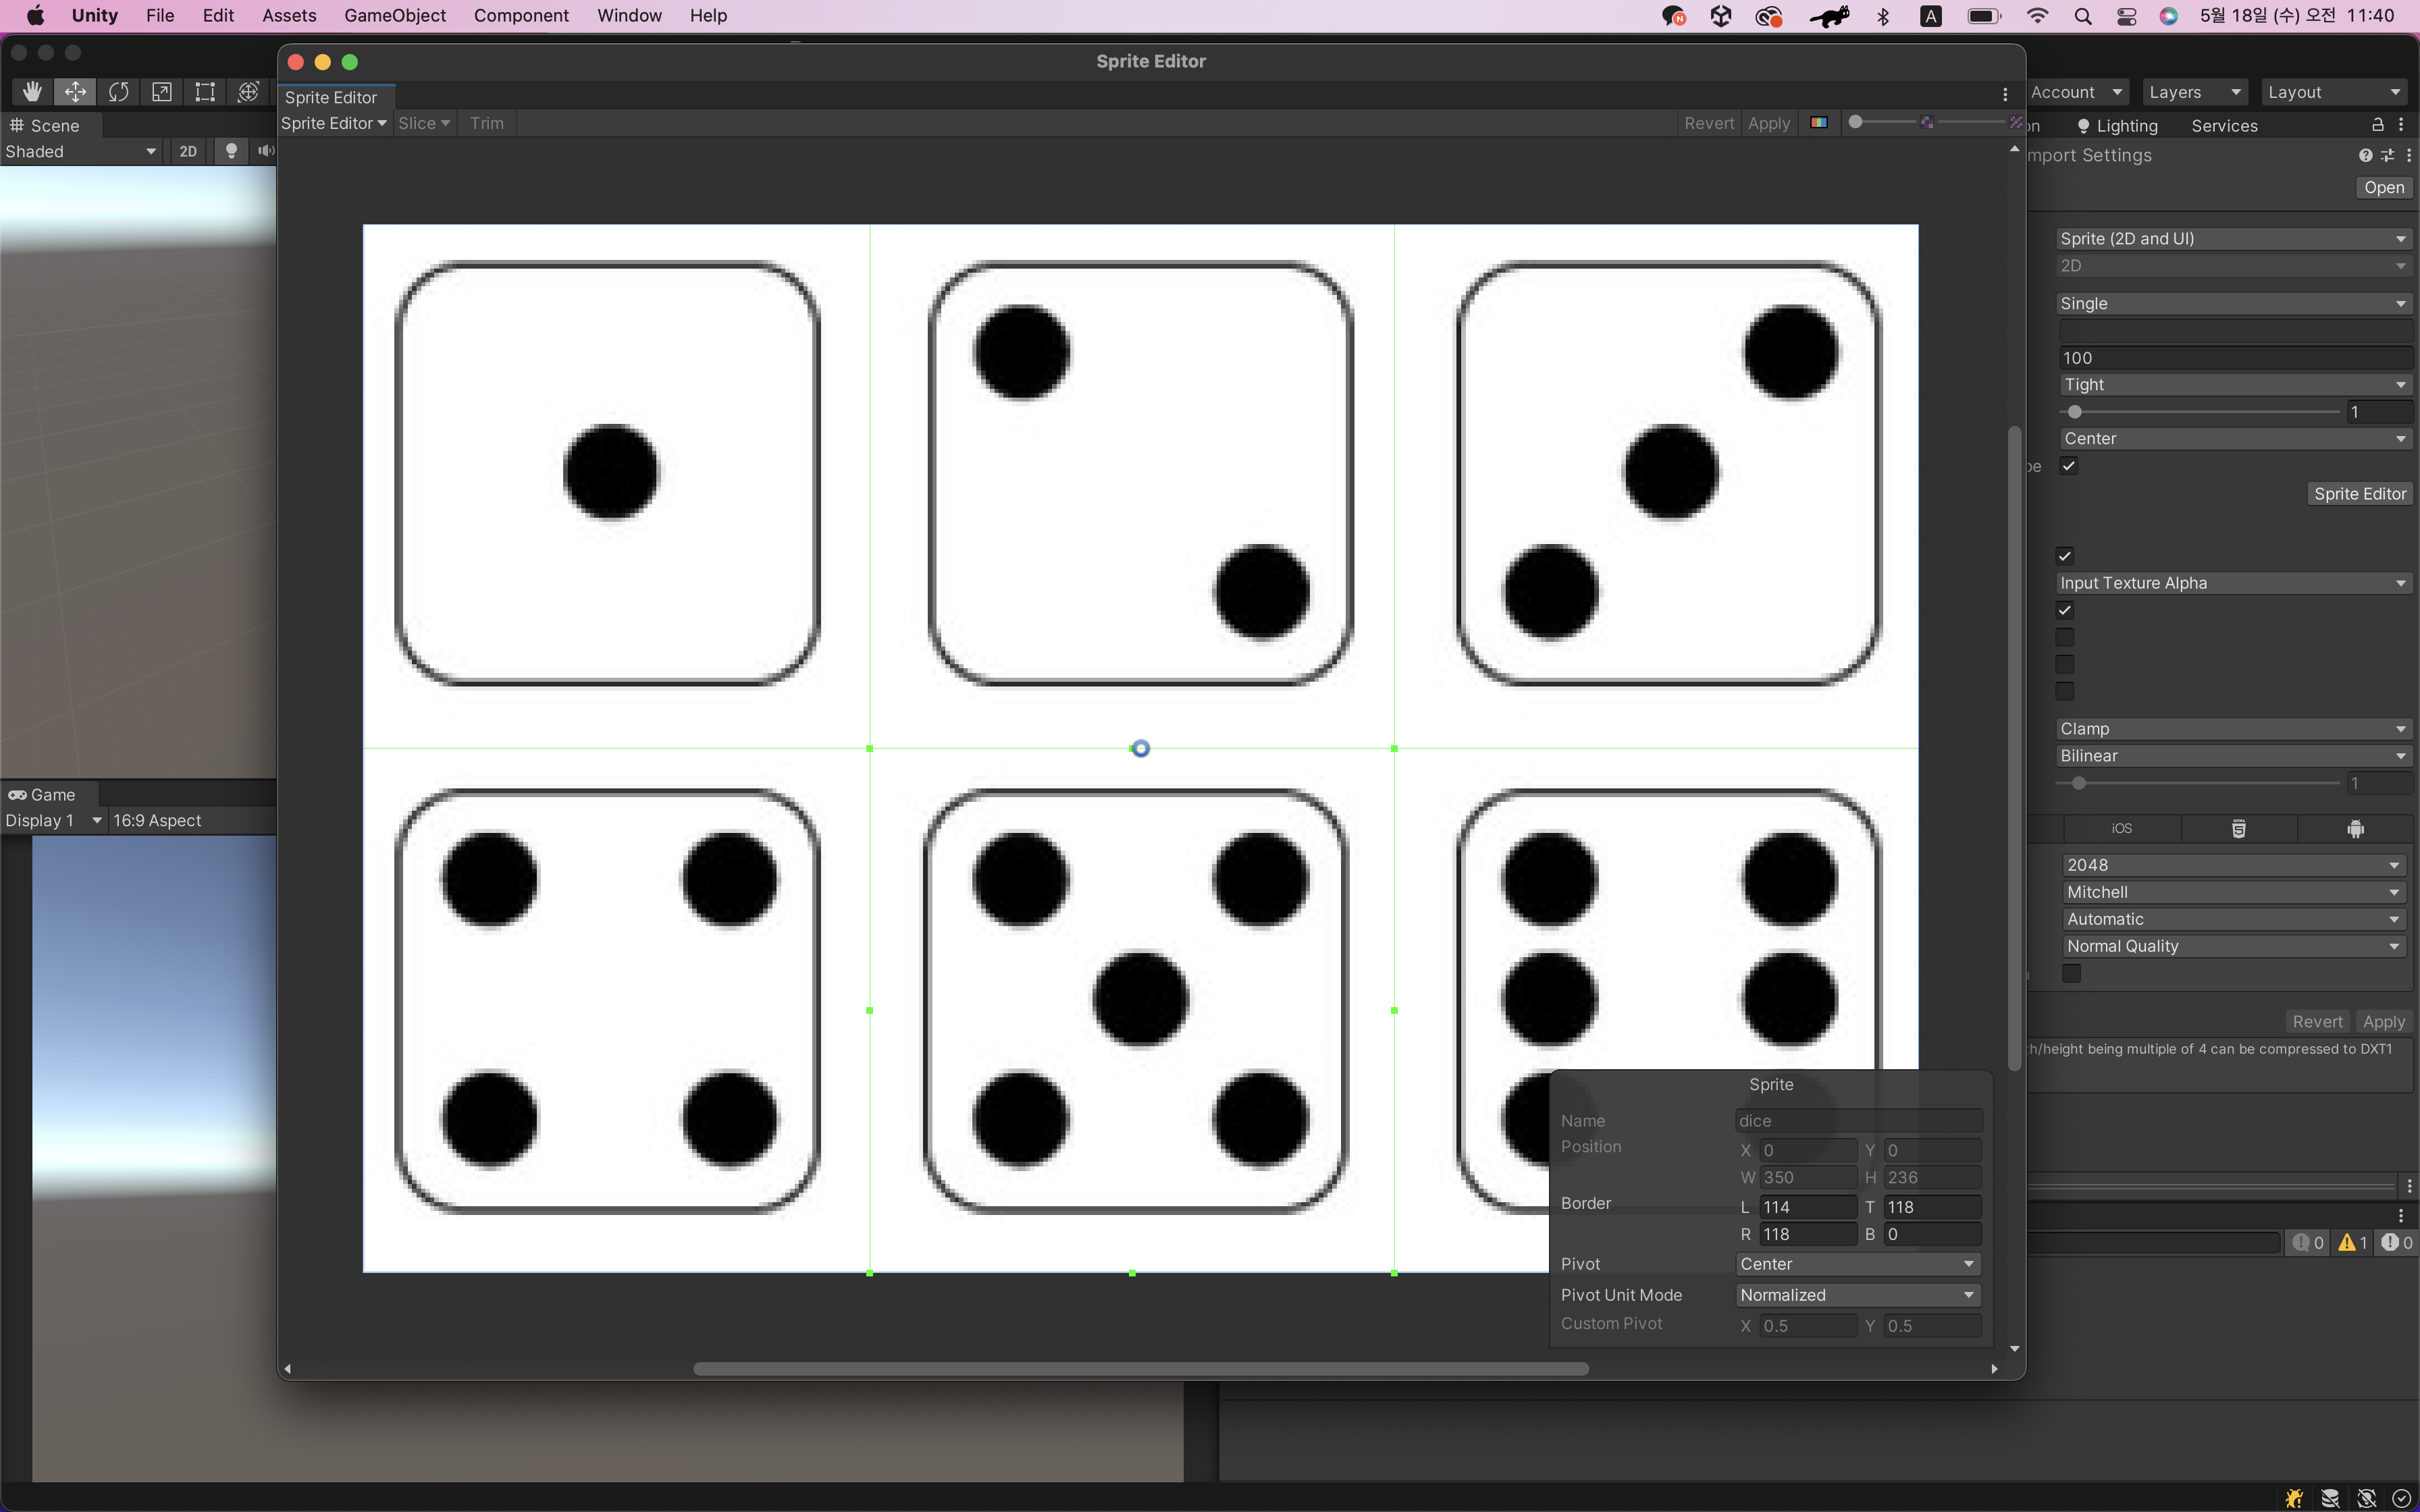Toggle scene lighting bulb icon
The height and width of the screenshot is (1512, 2420).
pyautogui.click(x=231, y=151)
